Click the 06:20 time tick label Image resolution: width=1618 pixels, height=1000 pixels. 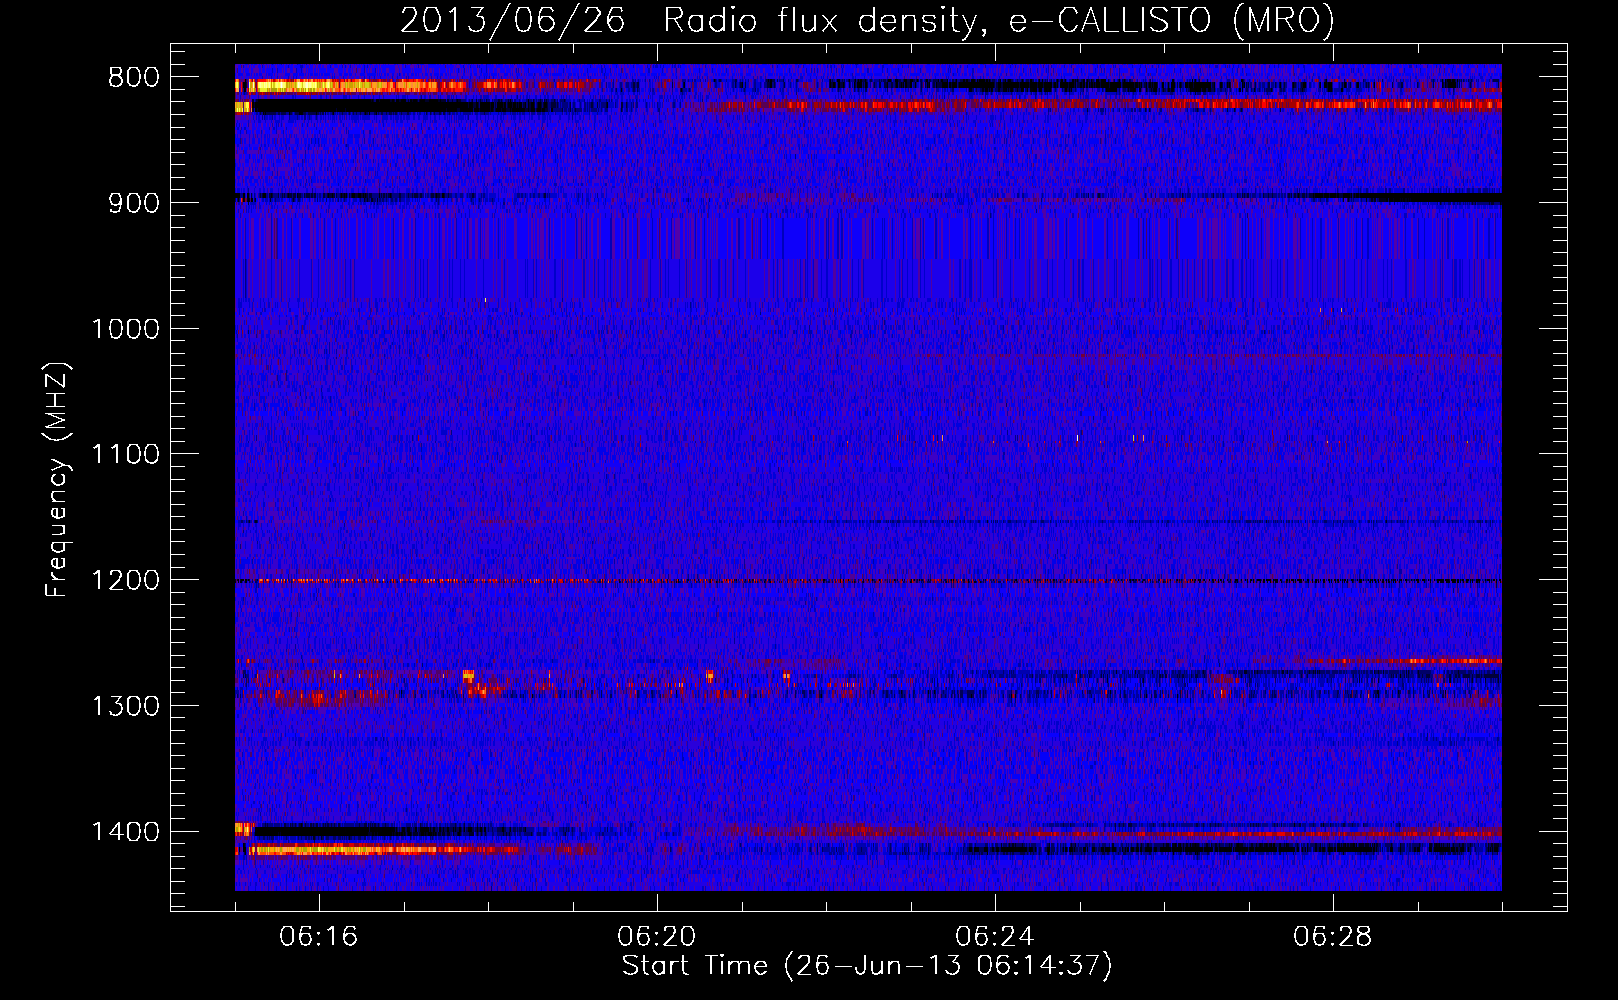657,937
